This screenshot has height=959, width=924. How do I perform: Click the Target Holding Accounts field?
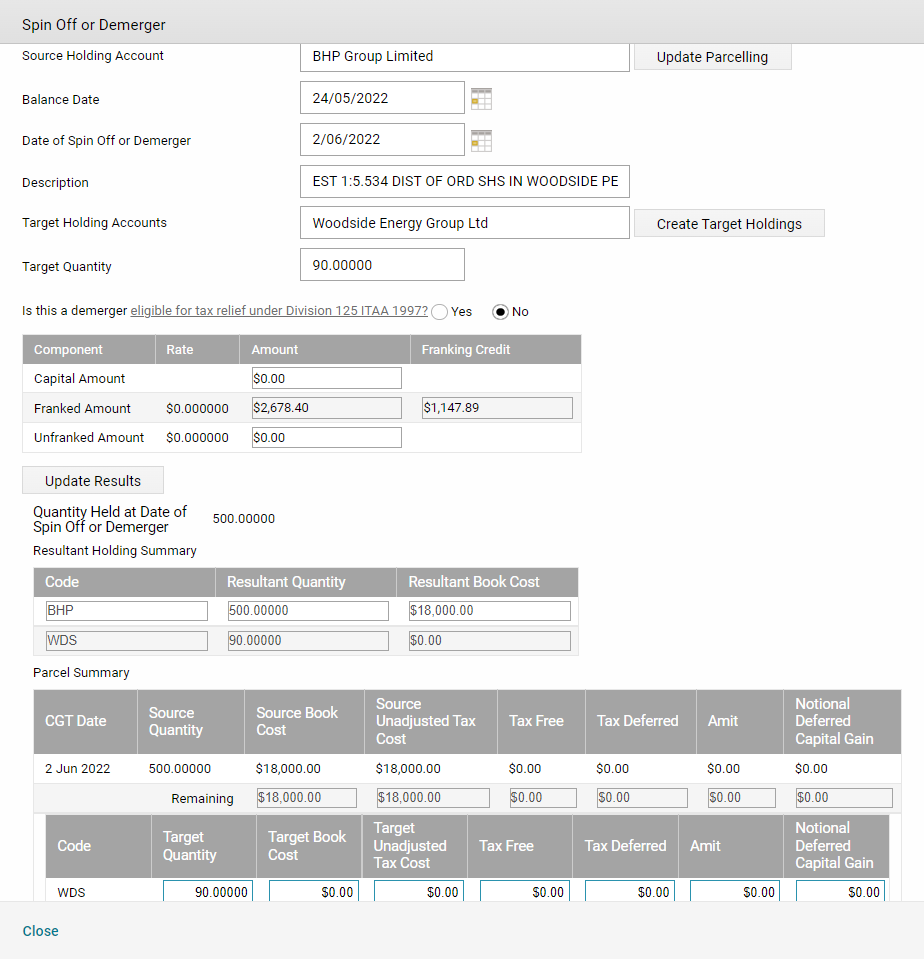pyautogui.click(x=465, y=223)
